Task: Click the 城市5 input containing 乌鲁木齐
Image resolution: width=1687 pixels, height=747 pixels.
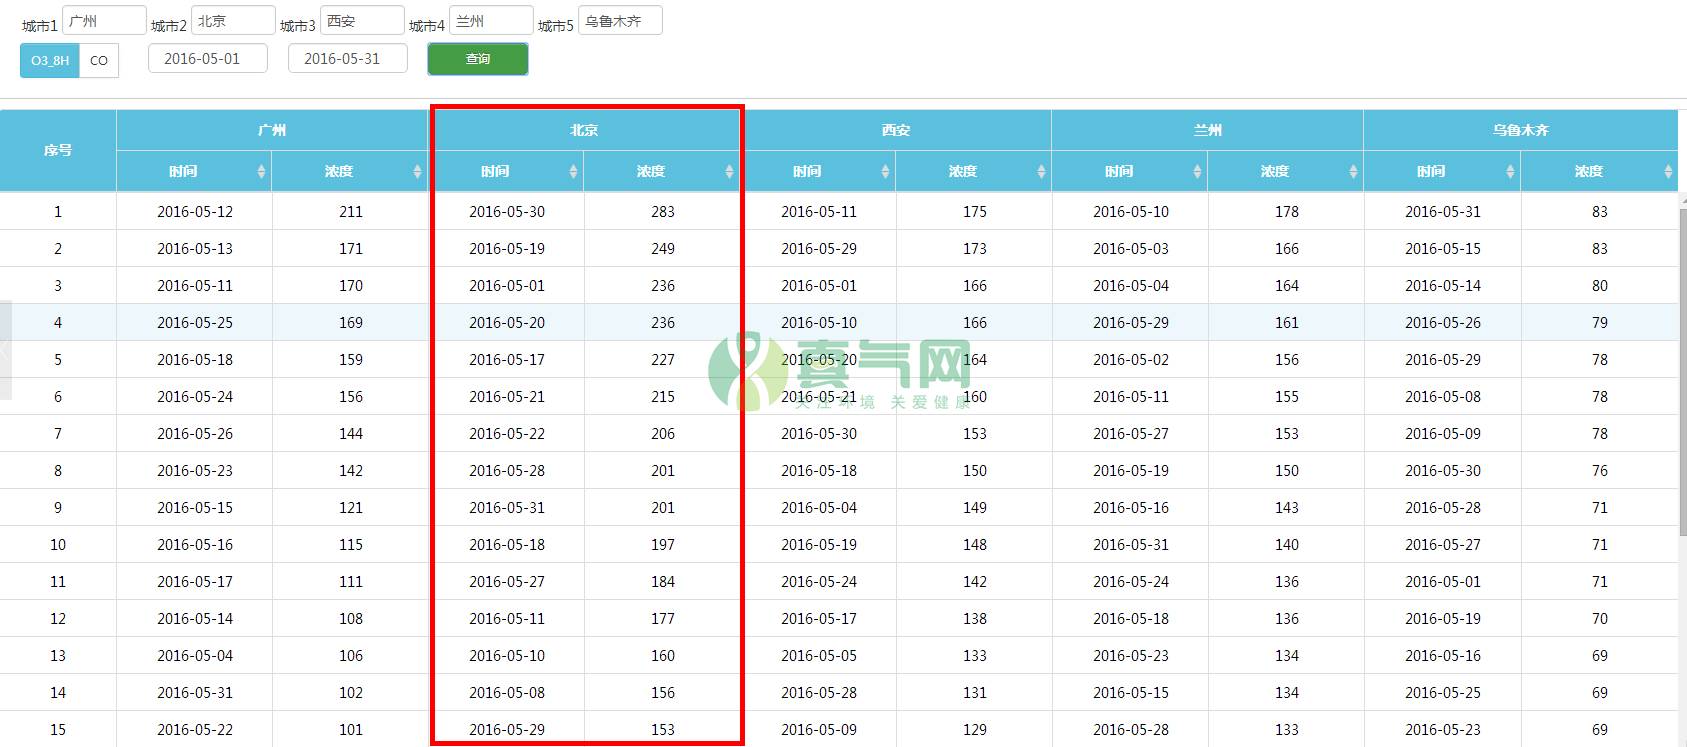Action: point(620,21)
